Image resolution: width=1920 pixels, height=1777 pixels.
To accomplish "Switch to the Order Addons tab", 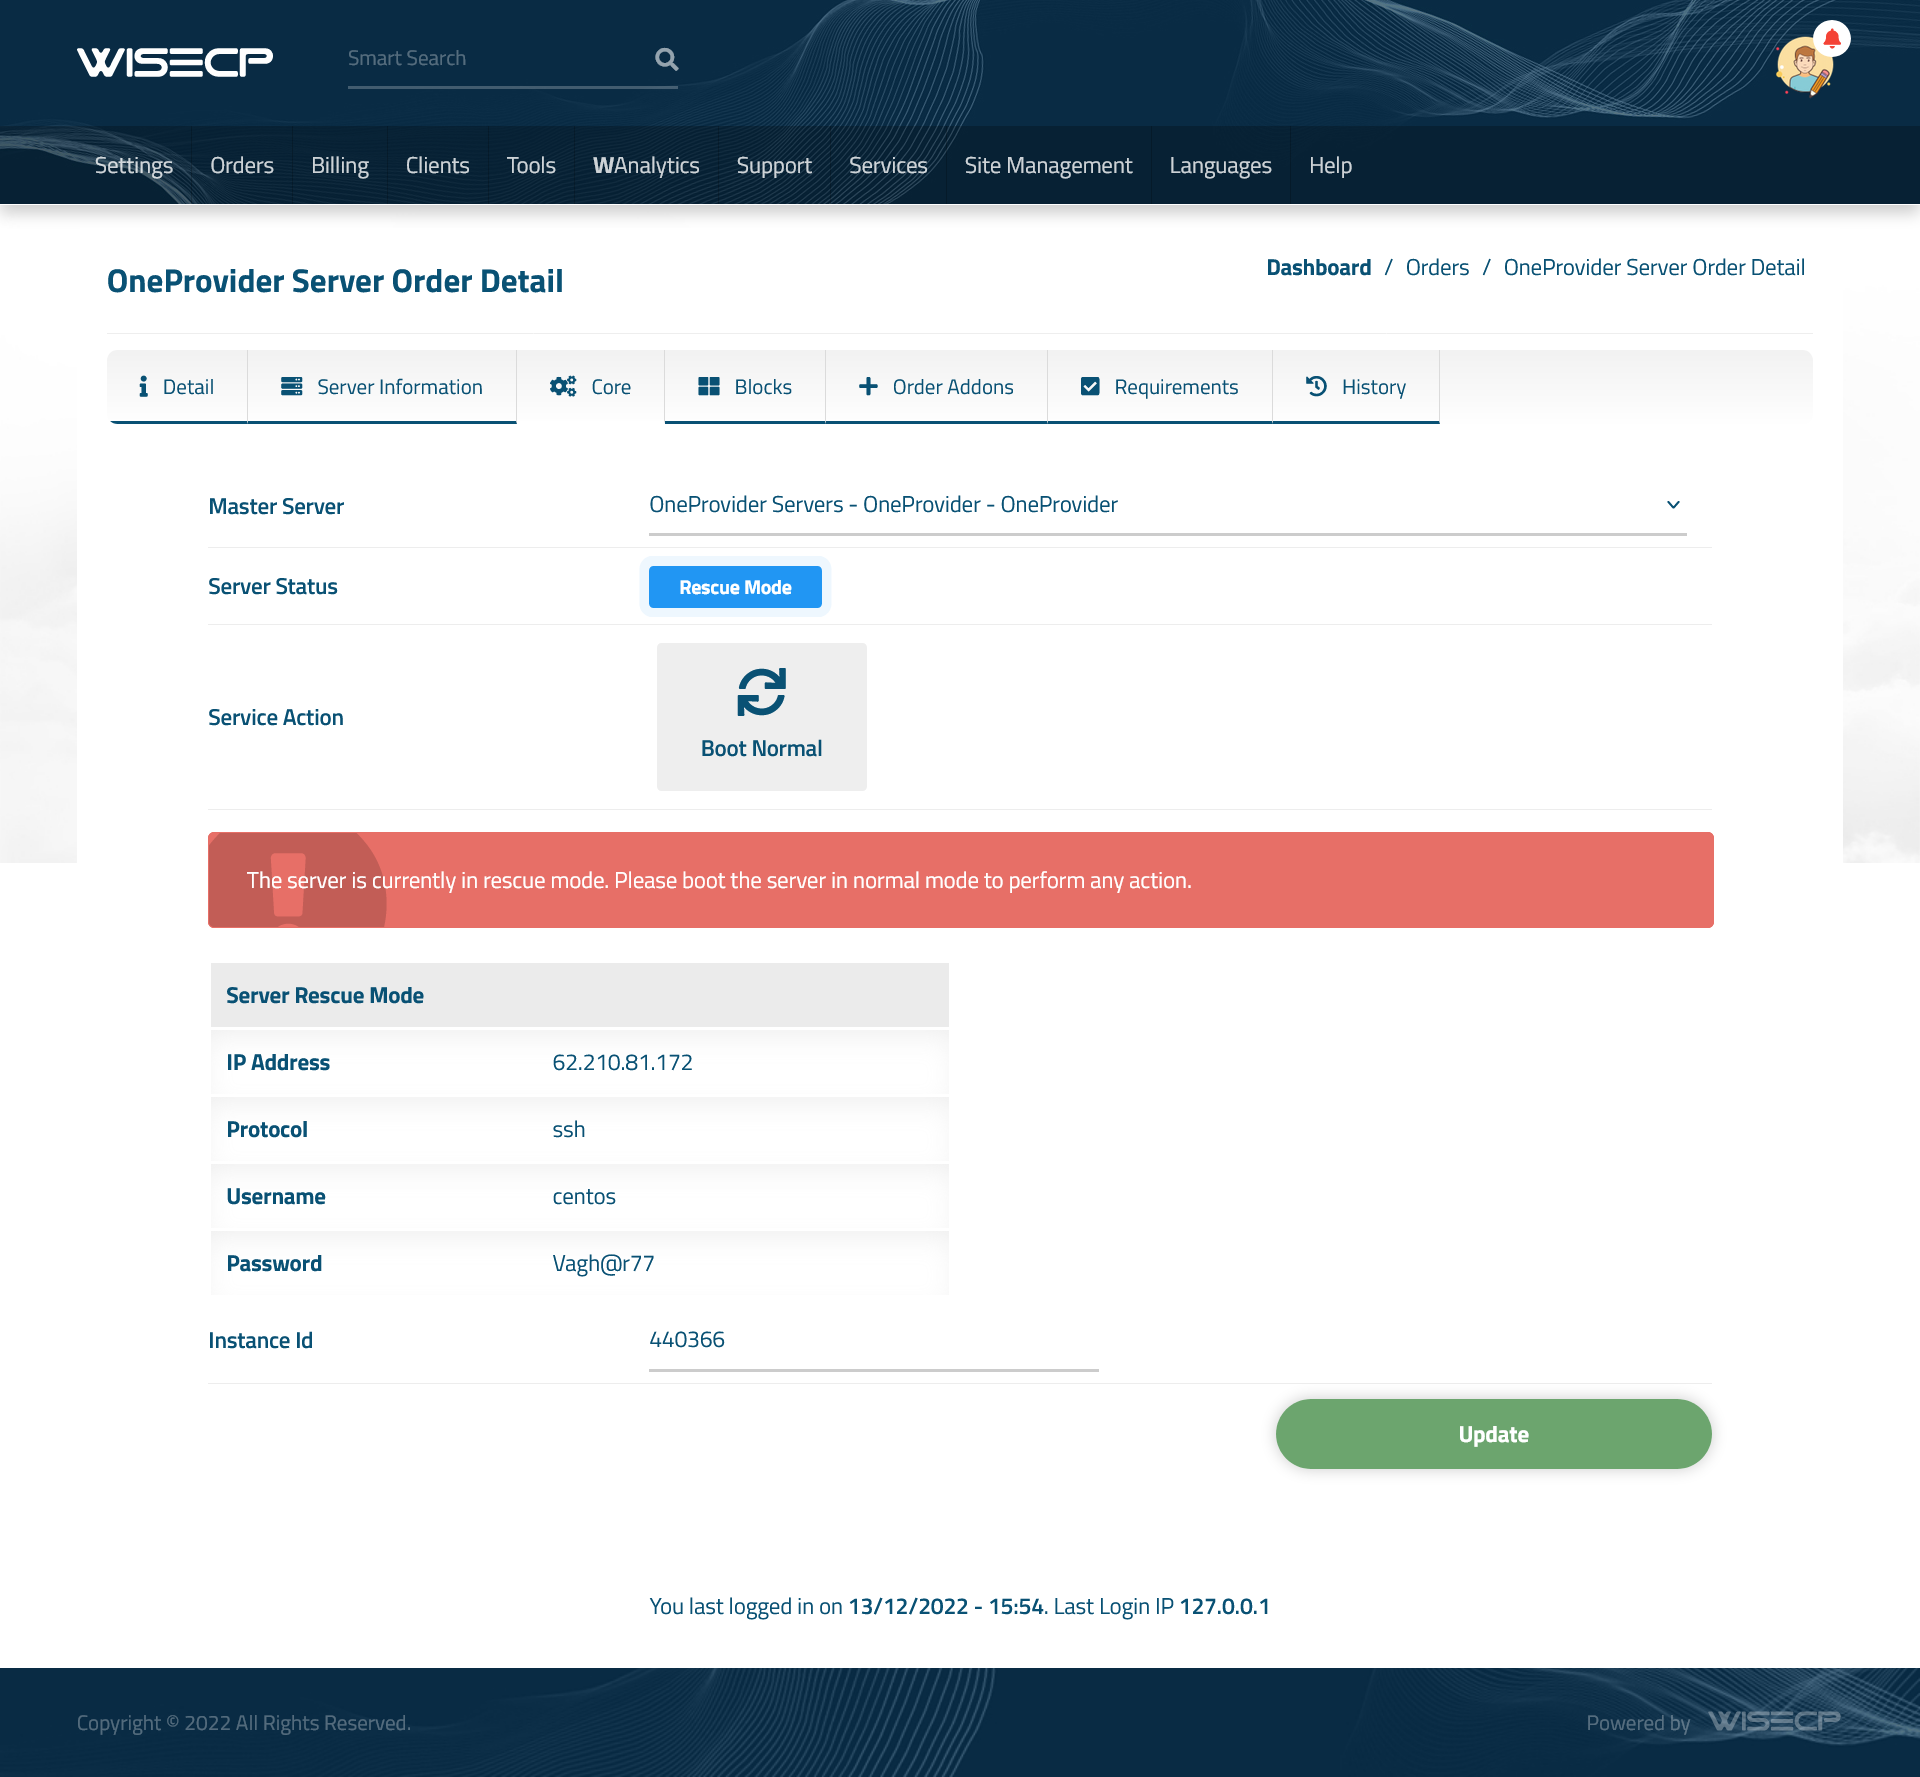I will [x=936, y=387].
